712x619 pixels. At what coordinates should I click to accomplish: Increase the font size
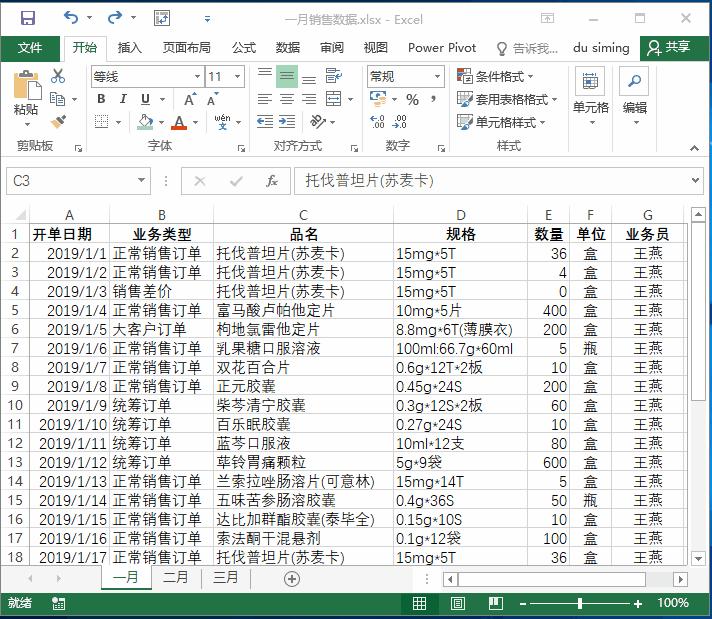pos(190,99)
